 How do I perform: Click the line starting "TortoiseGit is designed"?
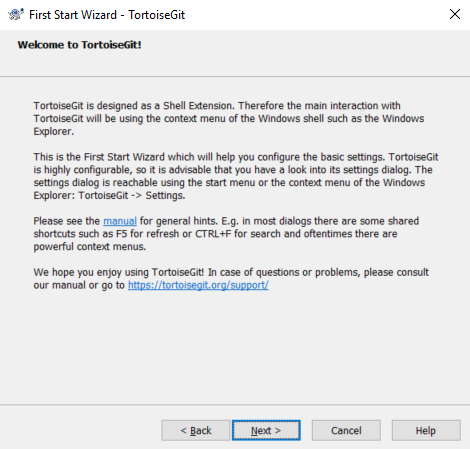click(217, 106)
